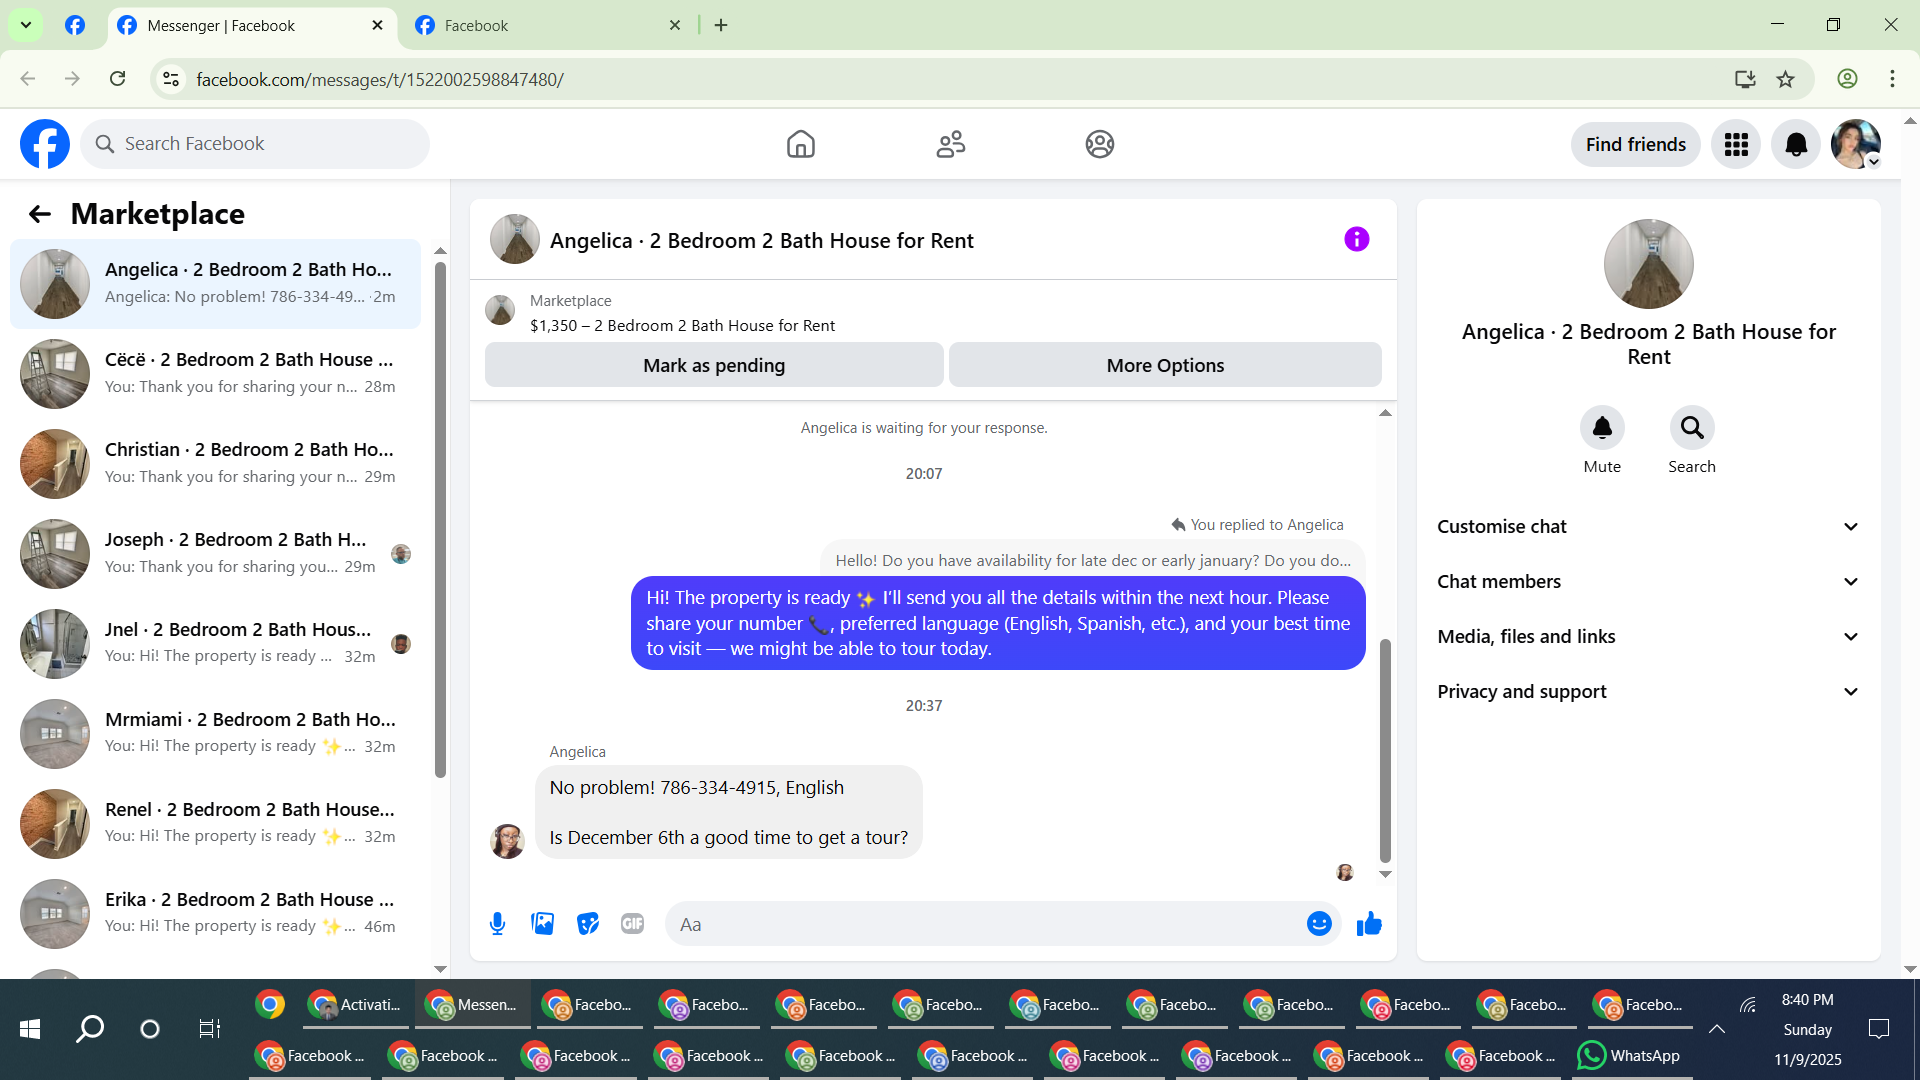Open Erika conversation in list

(215, 914)
